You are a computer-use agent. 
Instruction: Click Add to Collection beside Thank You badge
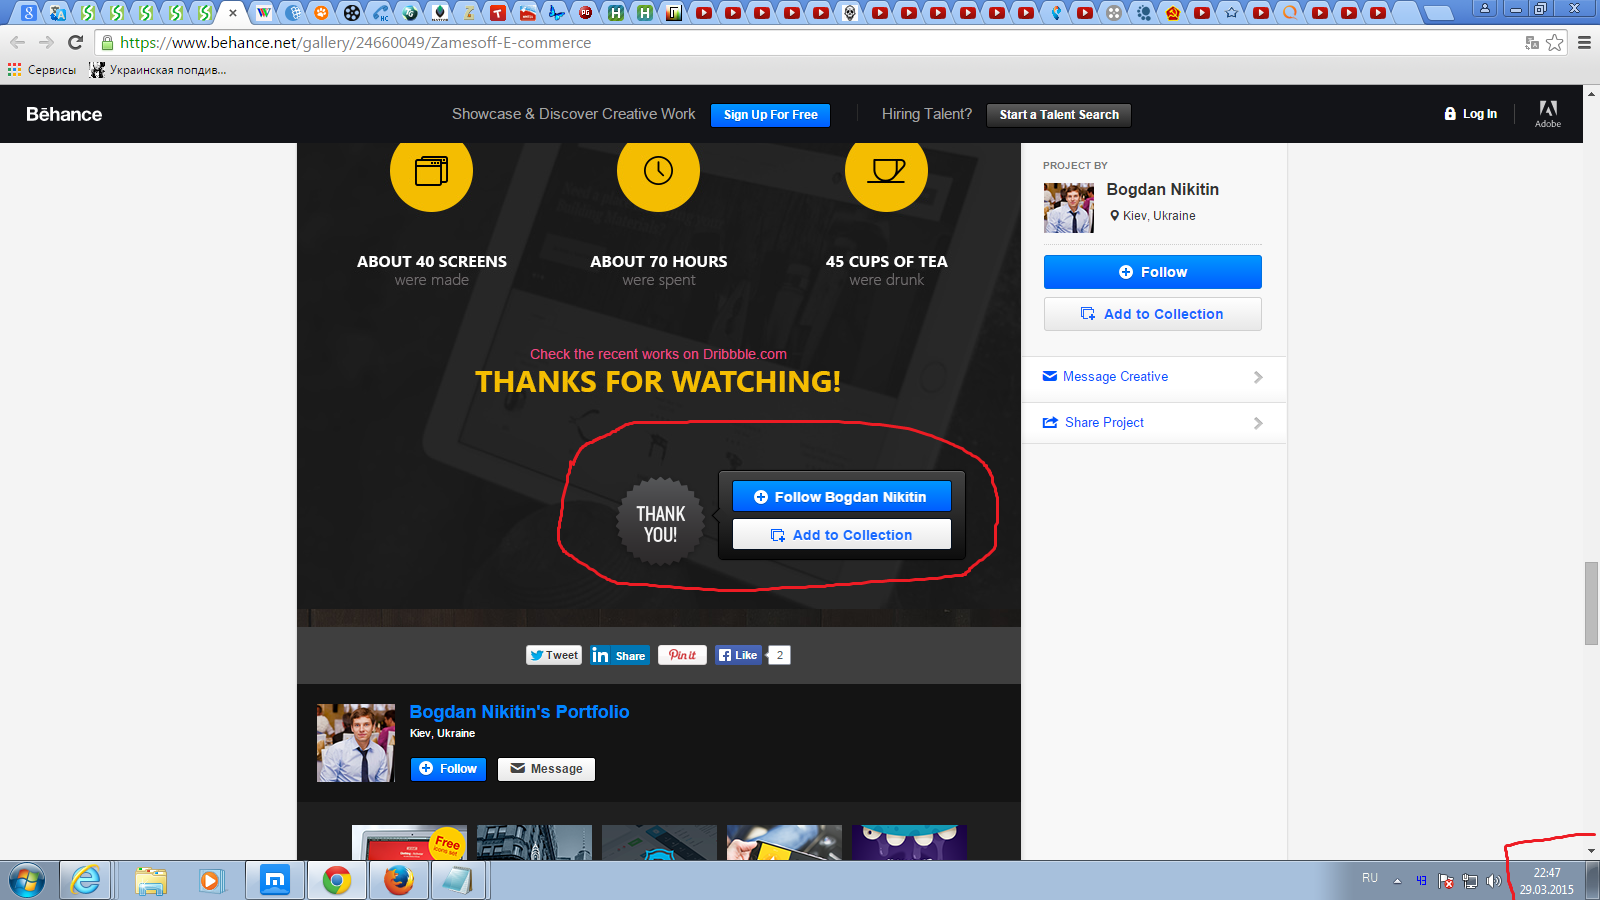841,535
